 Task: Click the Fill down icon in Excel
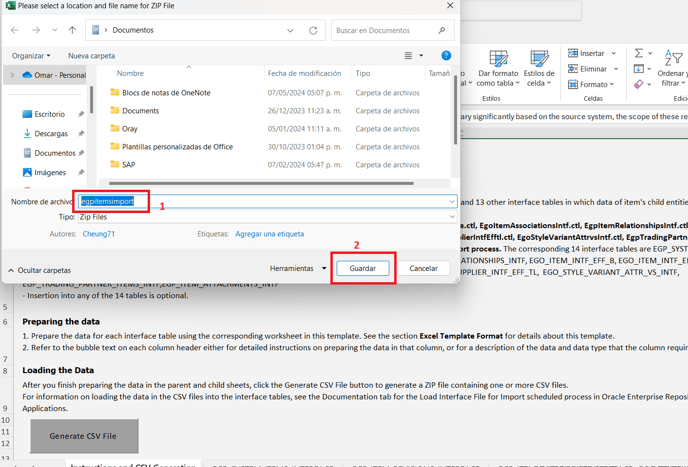click(639, 69)
